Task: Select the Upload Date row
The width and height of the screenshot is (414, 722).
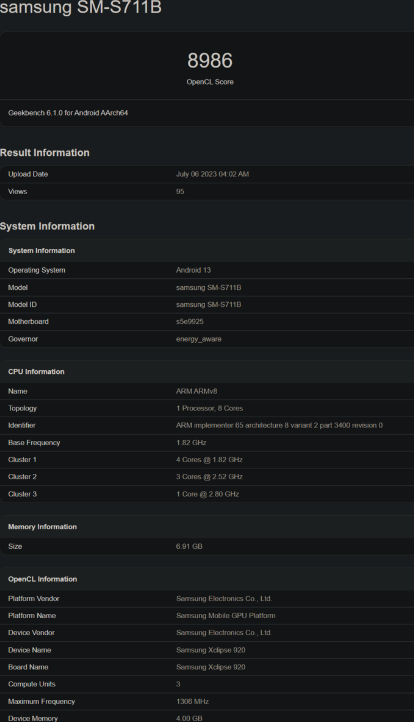Action: pos(207,174)
